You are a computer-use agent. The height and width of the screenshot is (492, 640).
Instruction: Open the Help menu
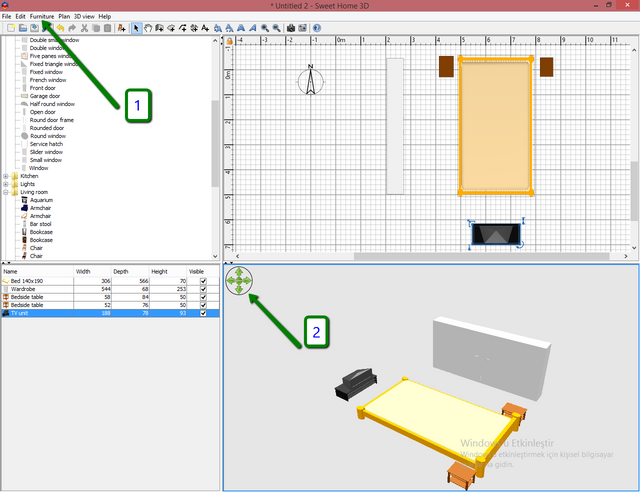click(x=104, y=16)
